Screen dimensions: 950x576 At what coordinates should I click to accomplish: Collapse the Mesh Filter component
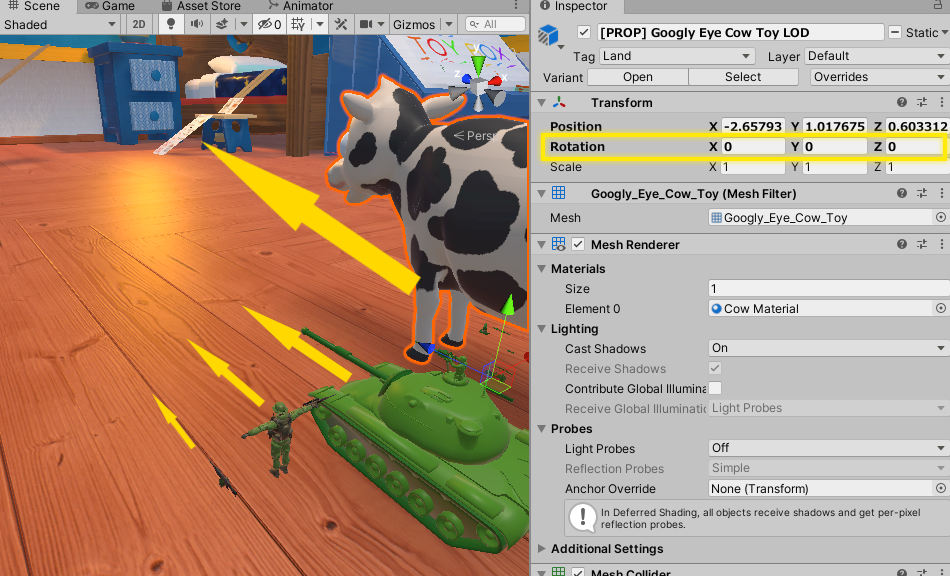pyautogui.click(x=542, y=194)
